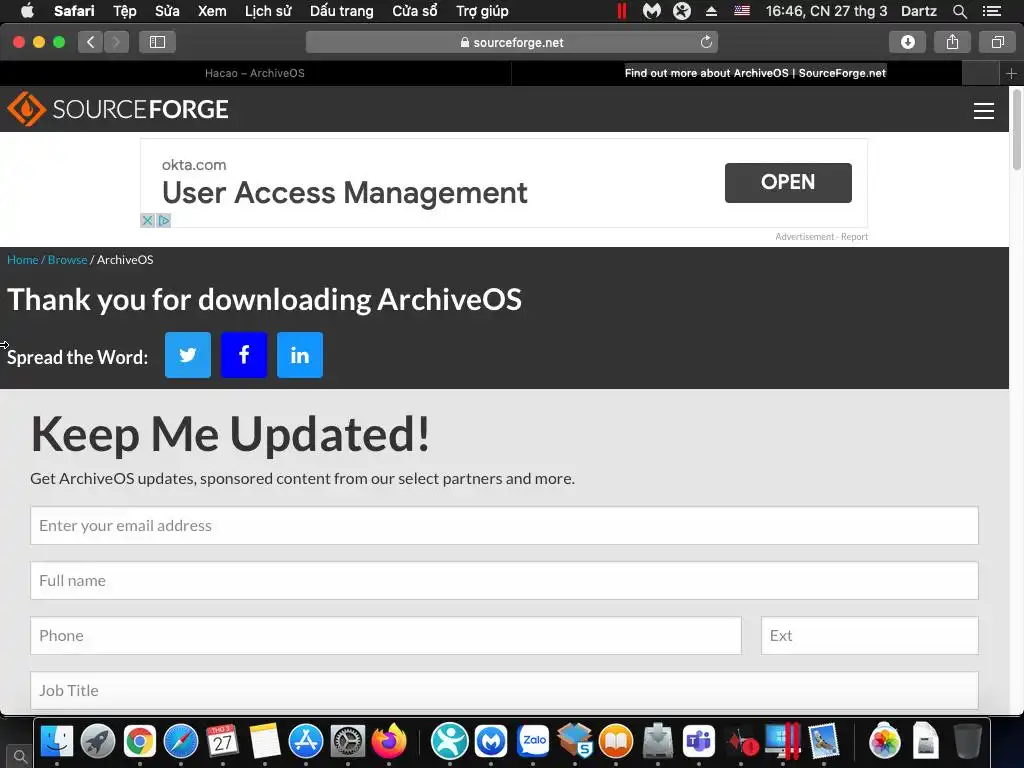Click the menu bar date and time

(x=826, y=10)
